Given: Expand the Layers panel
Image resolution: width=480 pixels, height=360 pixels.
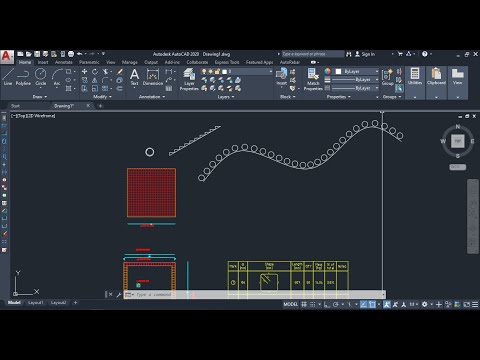Looking at the screenshot, I should 226,97.
